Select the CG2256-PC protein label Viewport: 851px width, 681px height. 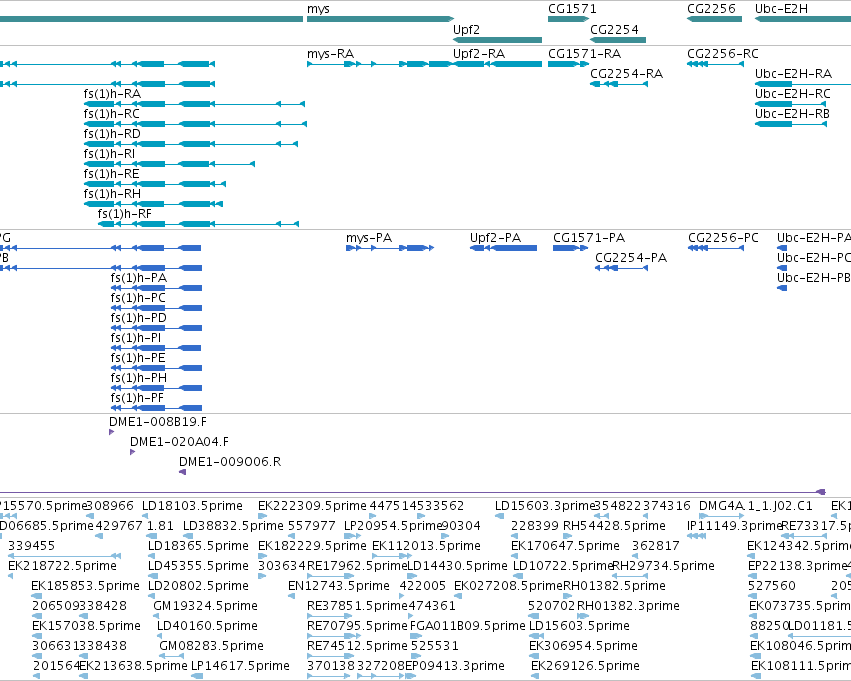[x=723, y=238]
